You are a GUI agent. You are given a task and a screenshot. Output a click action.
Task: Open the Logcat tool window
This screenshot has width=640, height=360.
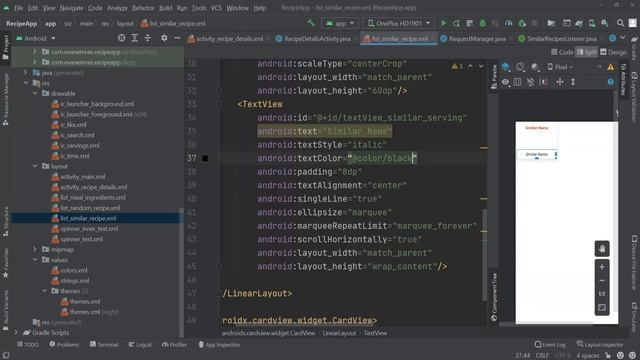click(x=140, y=345)
